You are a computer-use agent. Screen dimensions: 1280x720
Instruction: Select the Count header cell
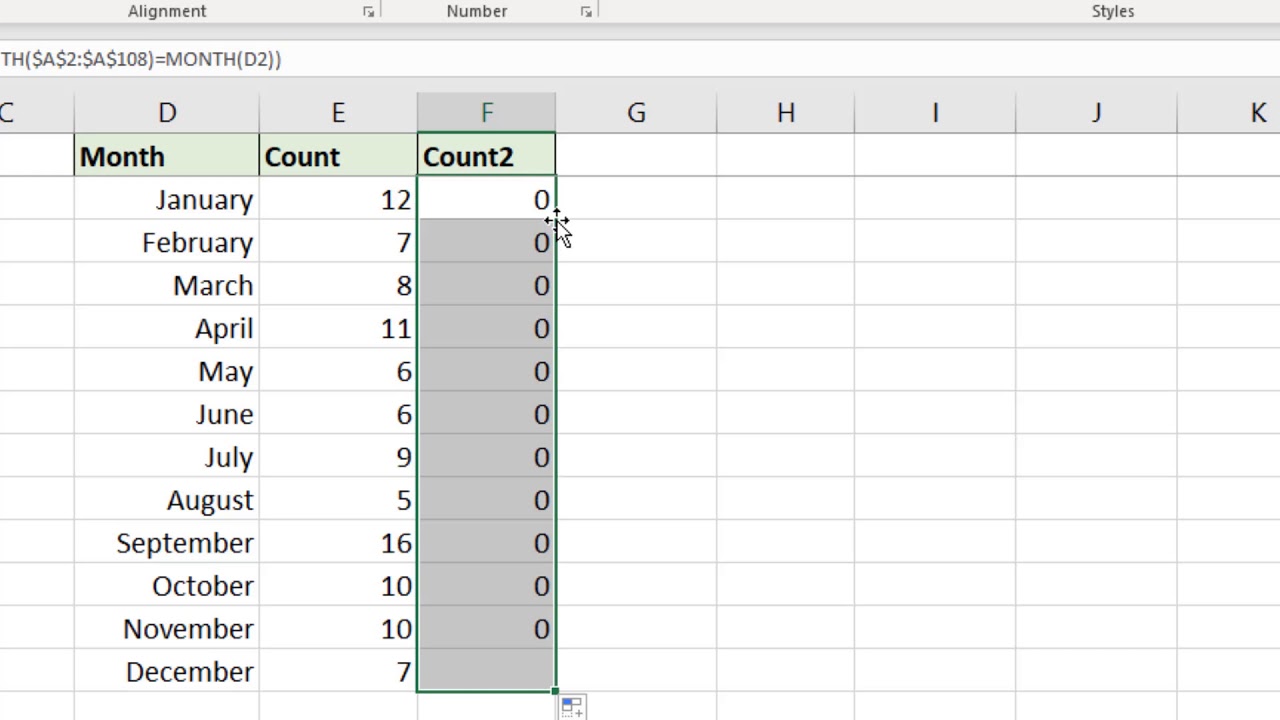[338, 157]
